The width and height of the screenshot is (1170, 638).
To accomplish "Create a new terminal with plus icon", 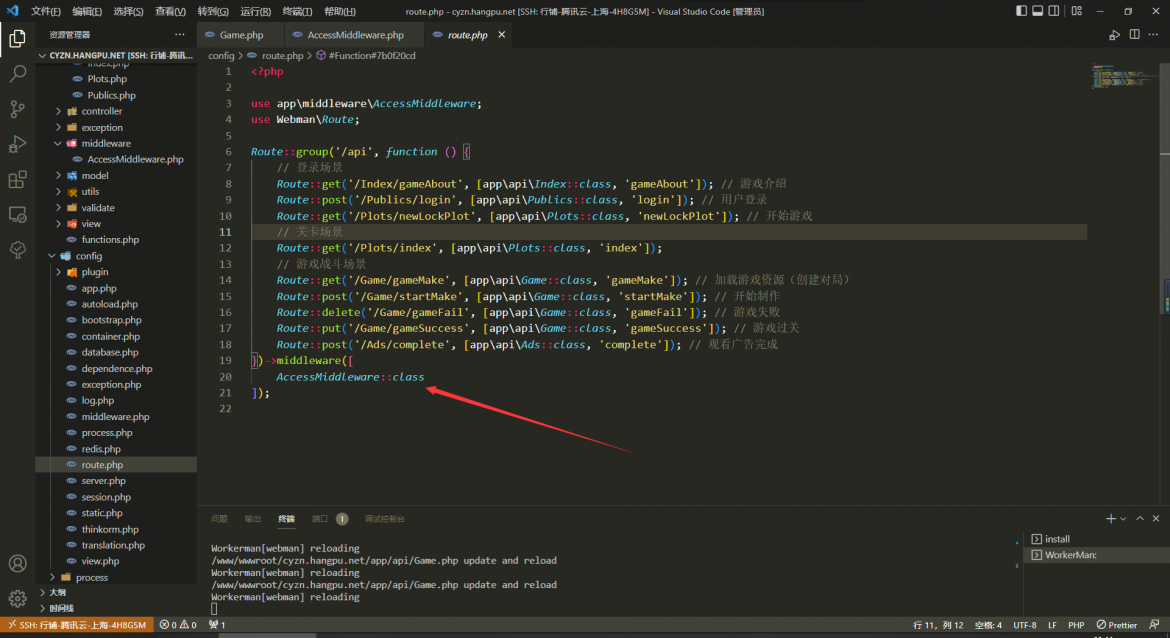I will 1110,519.
